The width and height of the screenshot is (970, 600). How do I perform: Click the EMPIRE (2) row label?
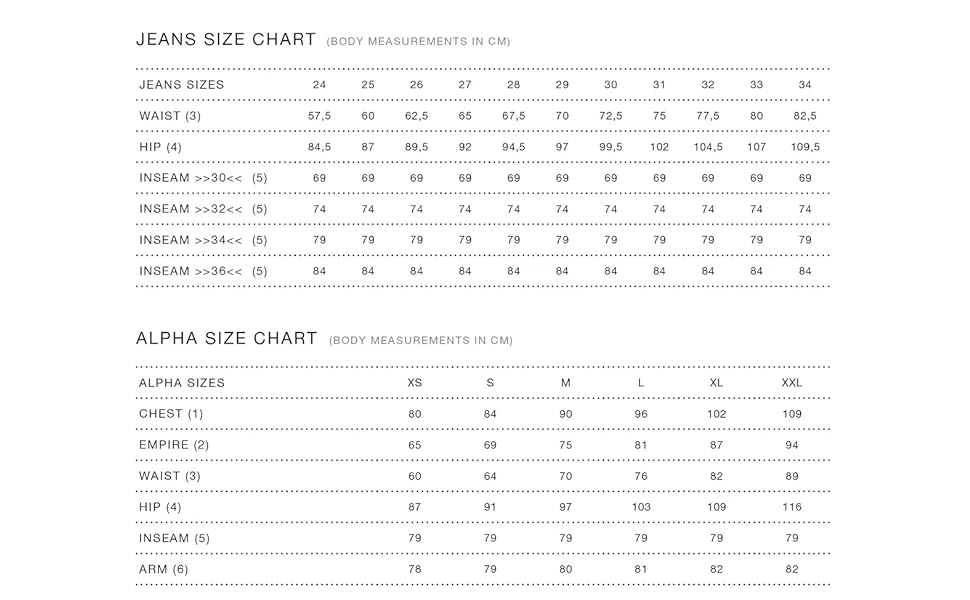(x=174, y=445)
